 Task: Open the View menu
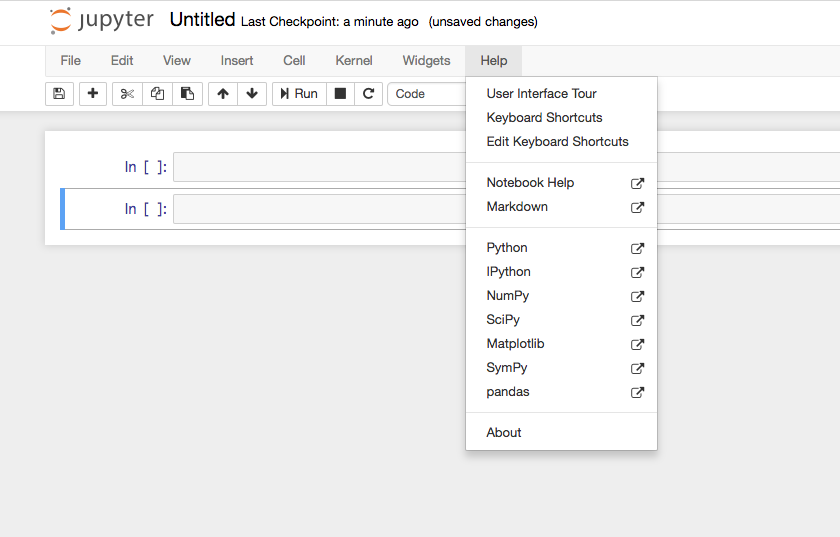coord(177,61)
